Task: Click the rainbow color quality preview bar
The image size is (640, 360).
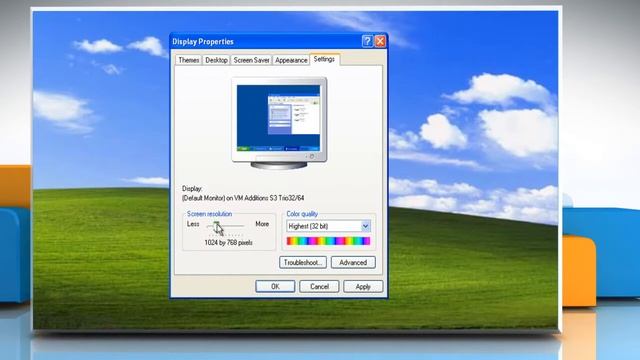Action: [328, 241]
